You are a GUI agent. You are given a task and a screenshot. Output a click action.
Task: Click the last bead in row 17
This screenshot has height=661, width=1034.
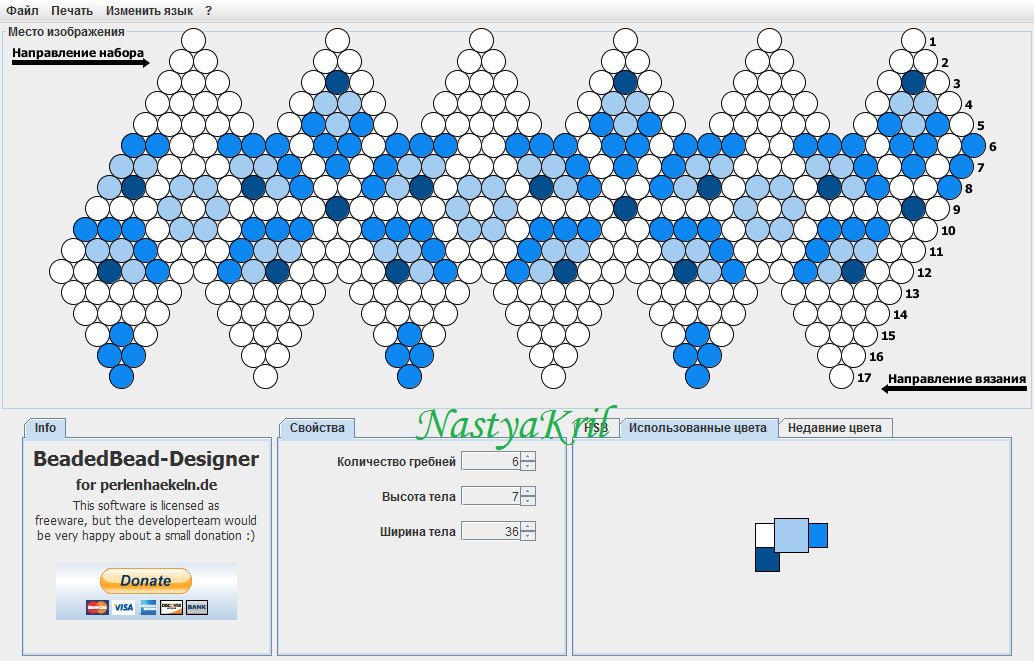[x=841, y=377]
